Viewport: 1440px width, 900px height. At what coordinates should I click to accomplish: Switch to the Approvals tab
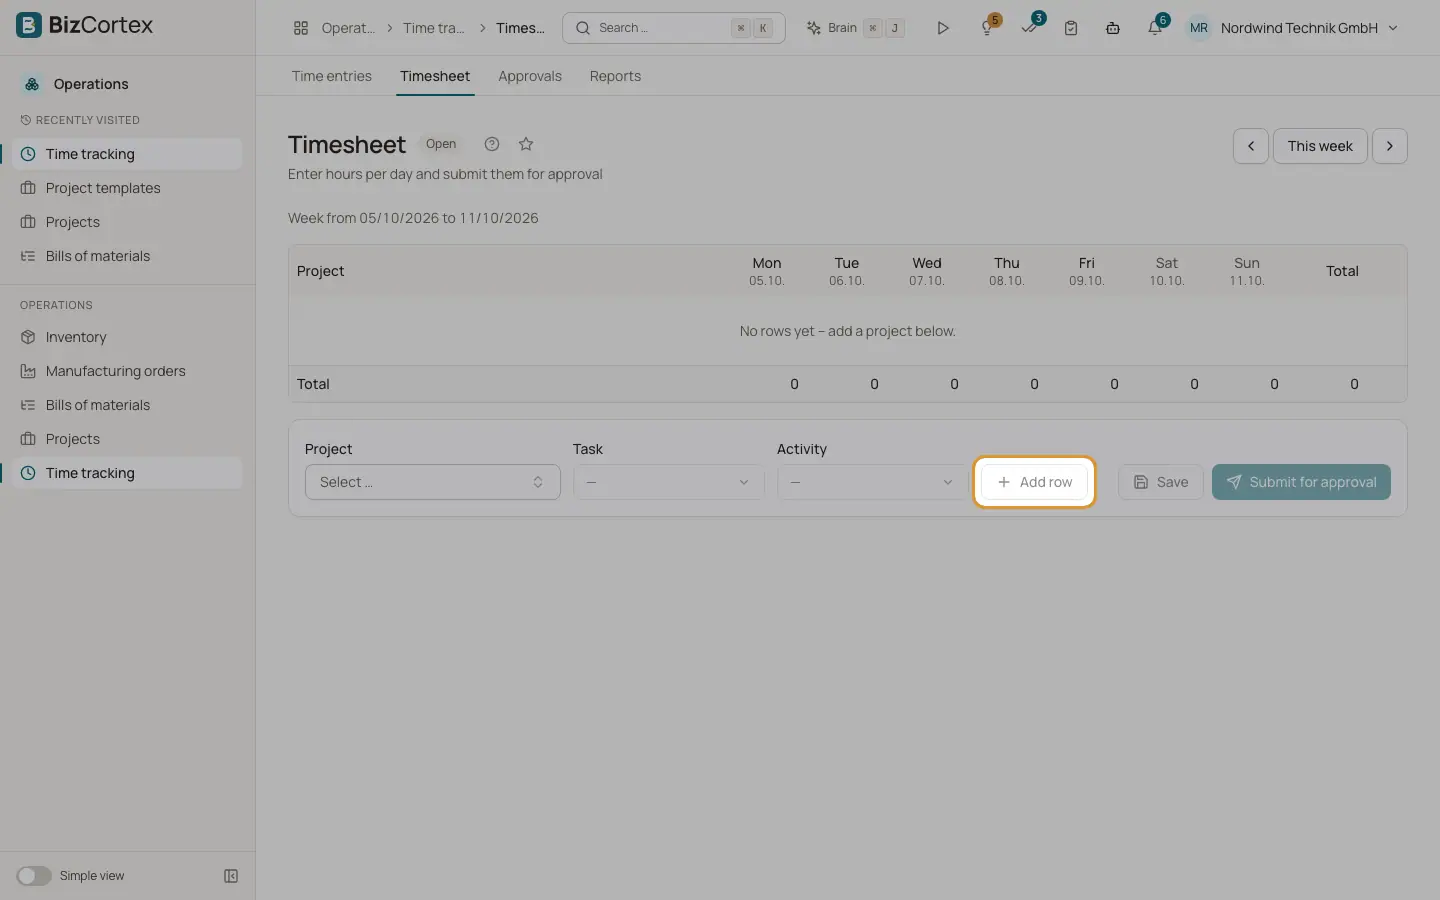click(530, 76)
